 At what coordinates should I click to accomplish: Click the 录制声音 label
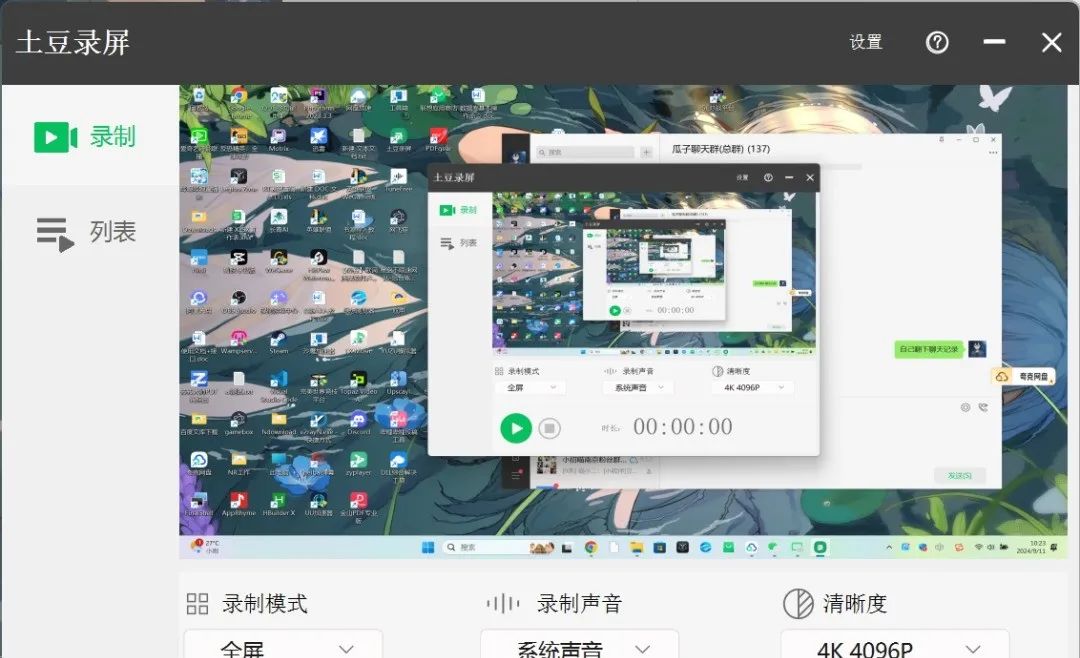pos(579,604)
